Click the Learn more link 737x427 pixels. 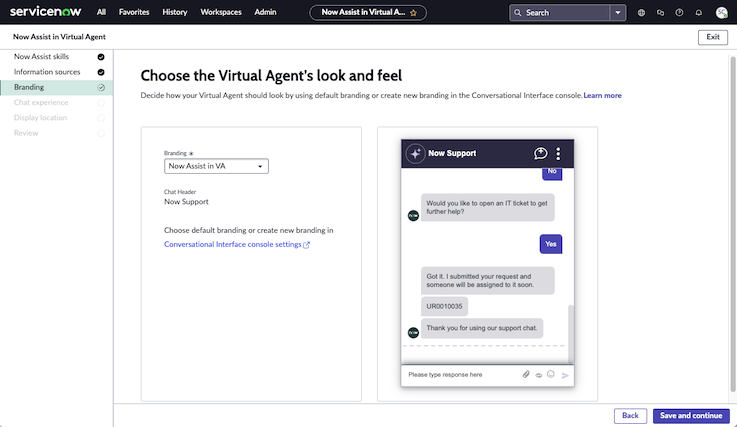click(x=603, y=95)
